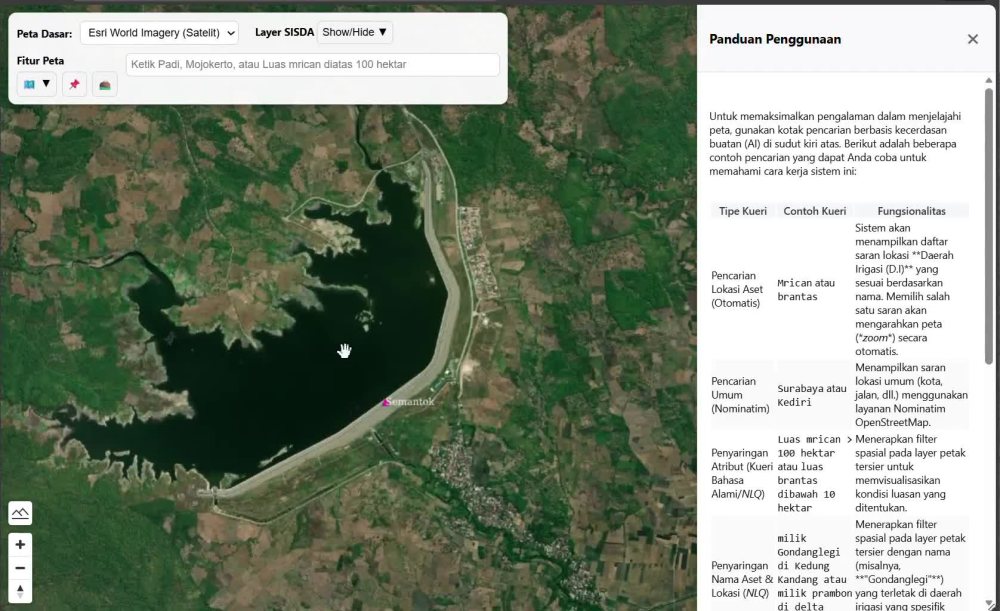Click the Layer SISDA label
This screenshot has width=1000, height=611.
284,32
